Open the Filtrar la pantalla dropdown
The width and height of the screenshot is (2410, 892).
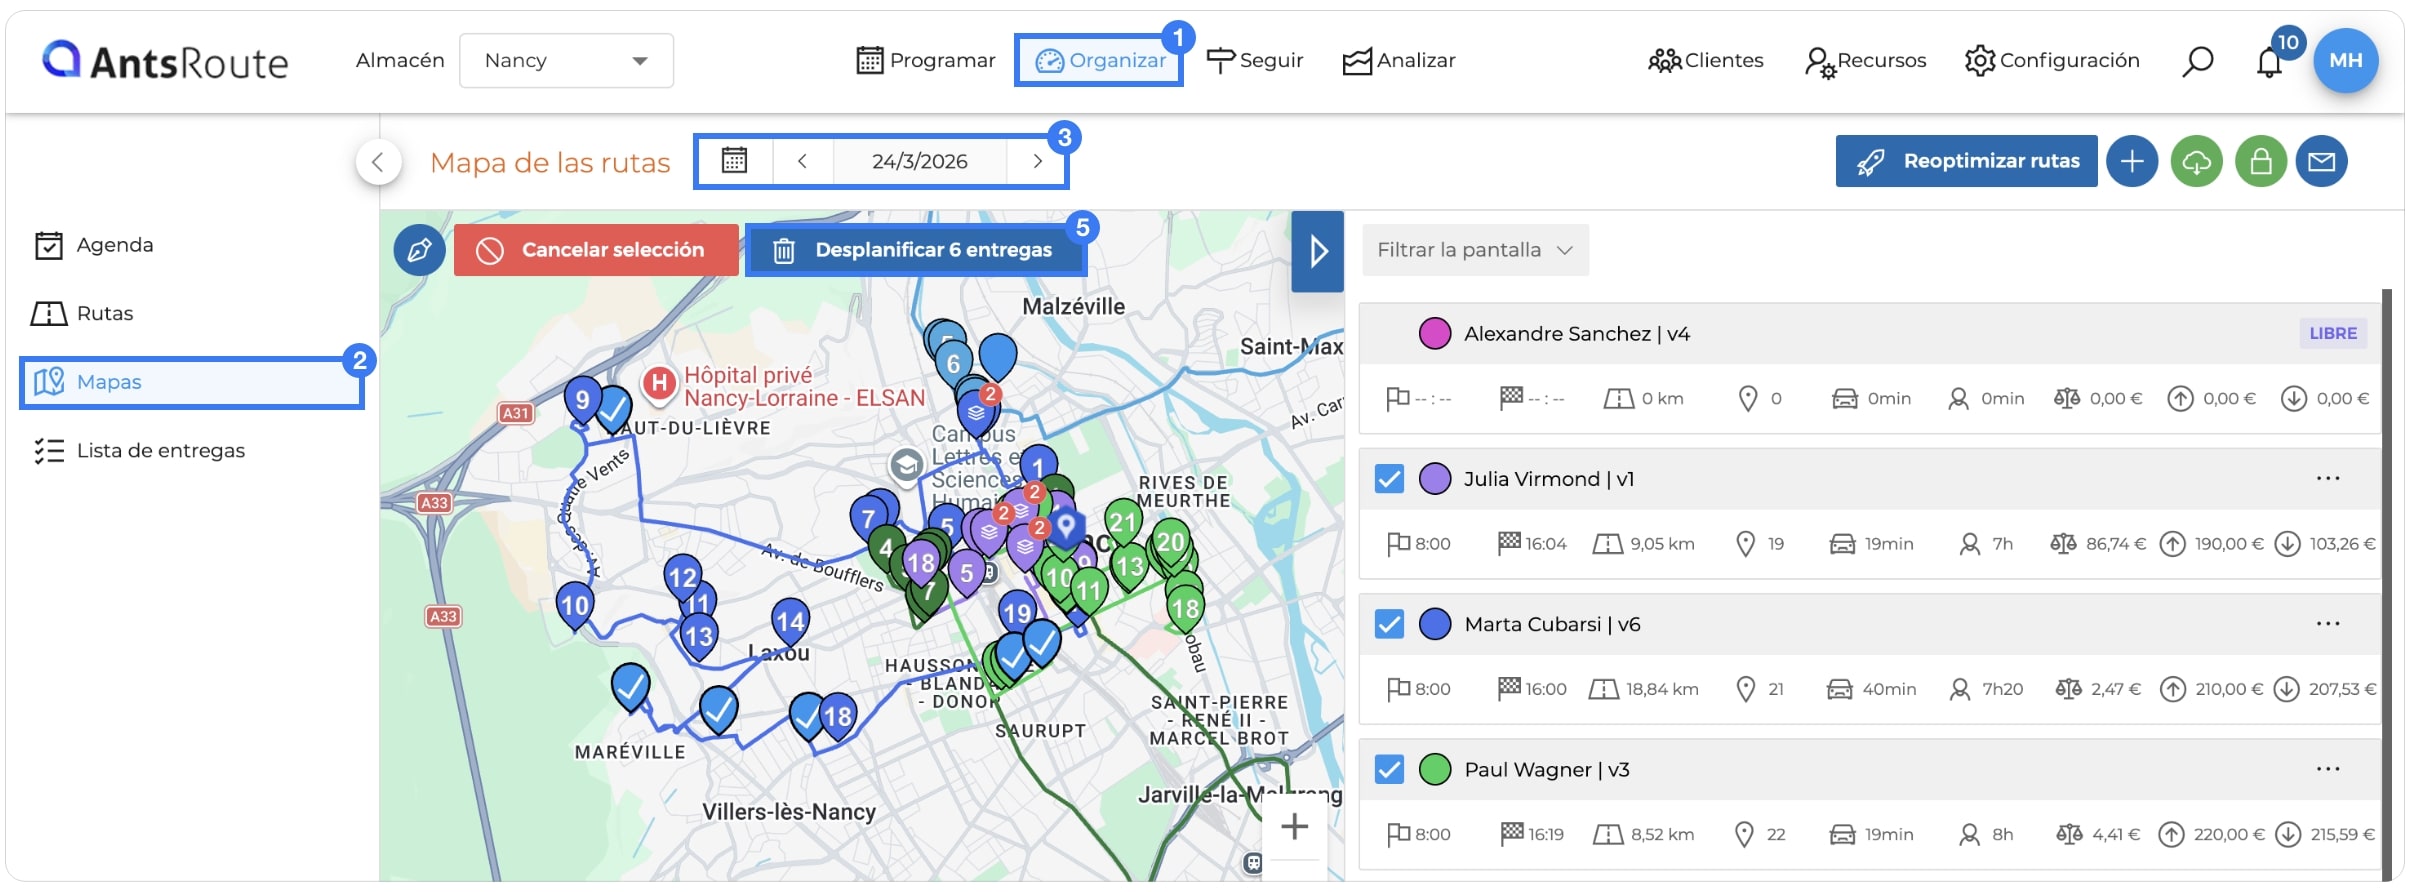[x=1475, y=250]
